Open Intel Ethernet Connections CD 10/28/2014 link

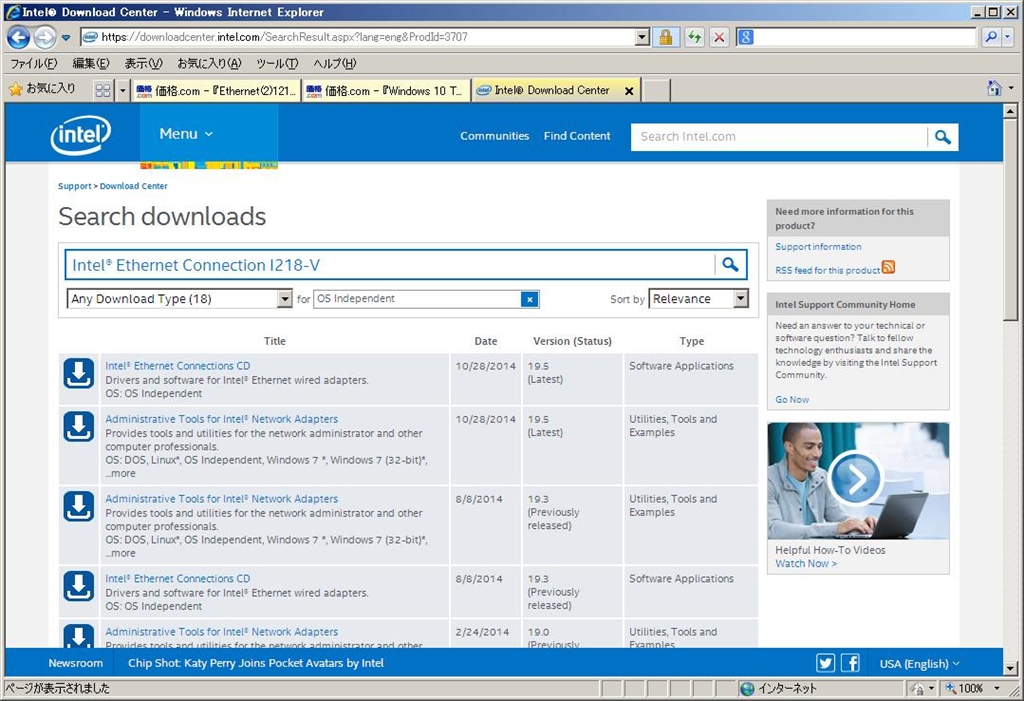pyautogui.click(x=178, y=366)
